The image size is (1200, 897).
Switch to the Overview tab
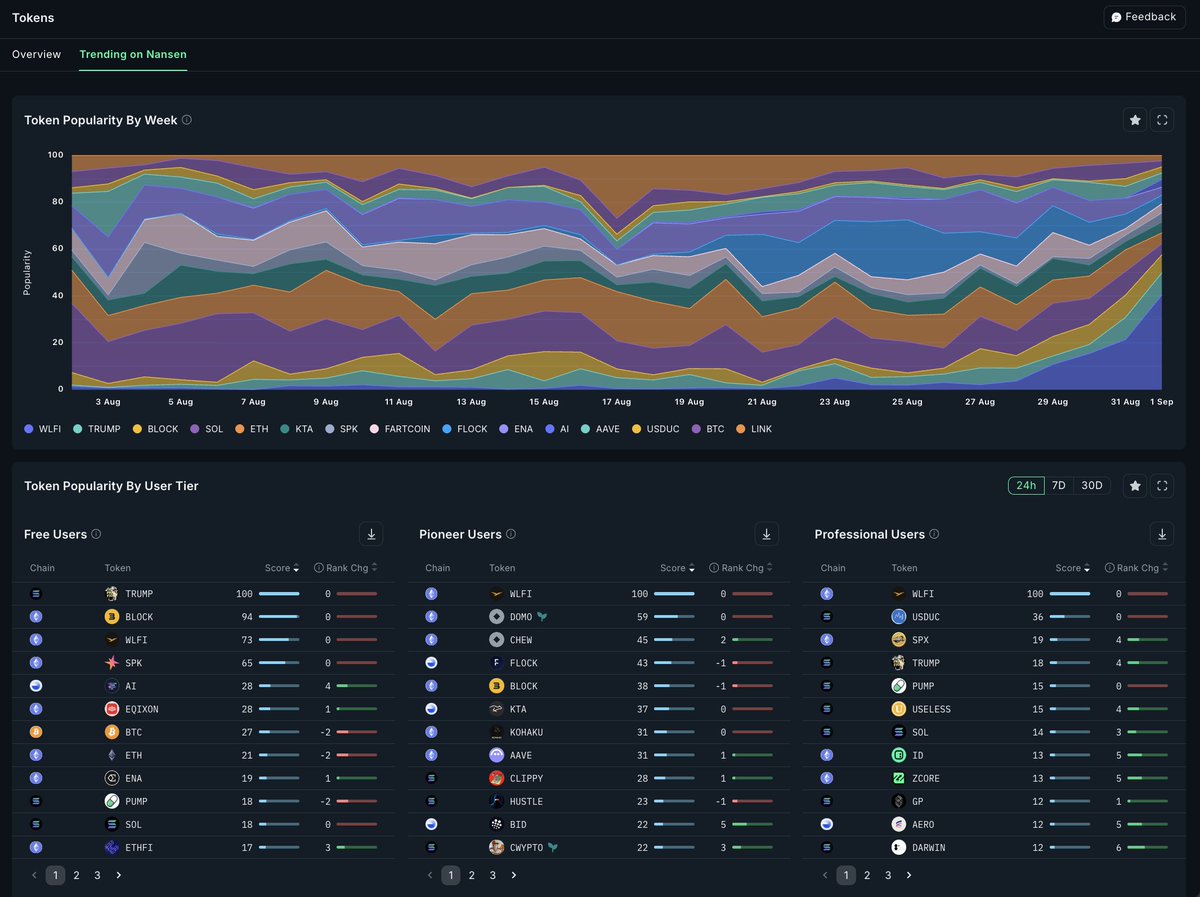point(36,54)
